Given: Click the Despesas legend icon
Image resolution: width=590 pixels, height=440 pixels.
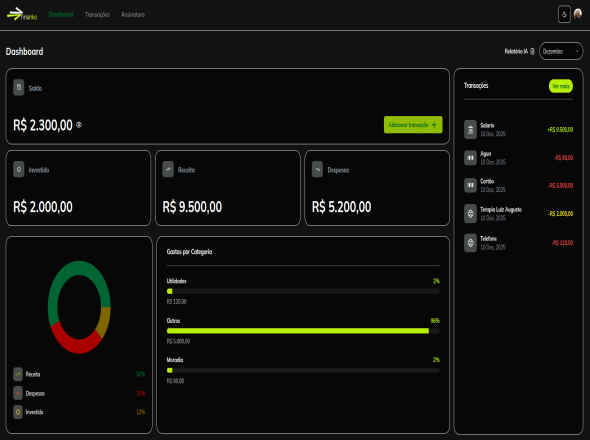Looking at the screenshot, I should (x=18, y=393).
